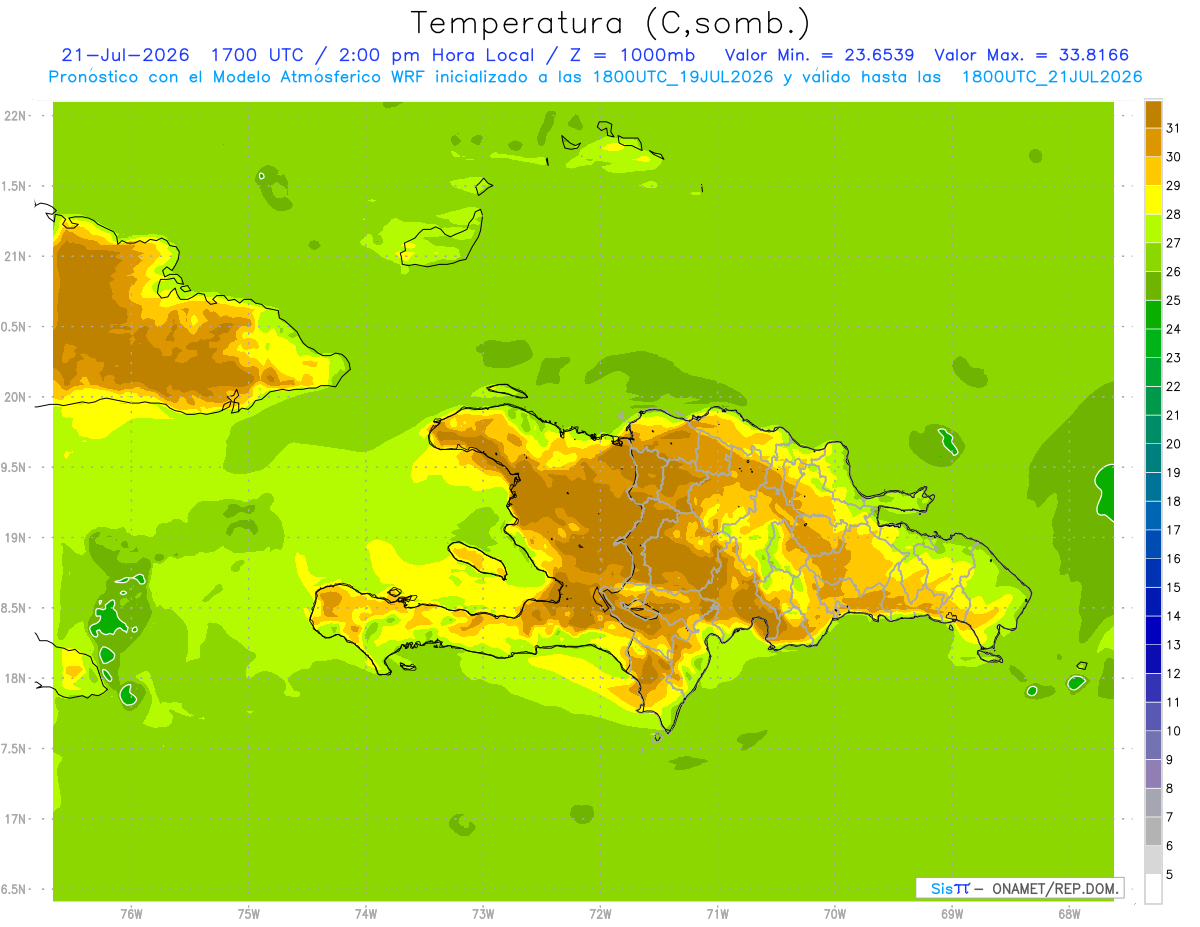
Task: Click the legend value label '19'
Action: click(1173, 472)
